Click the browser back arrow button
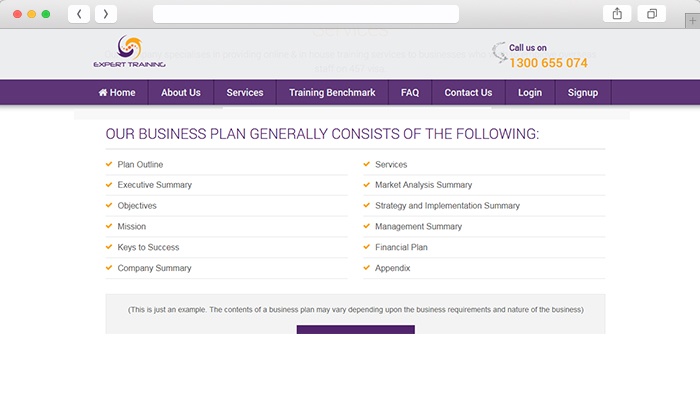Screen dimensions: 700x394 click(79, 14)
